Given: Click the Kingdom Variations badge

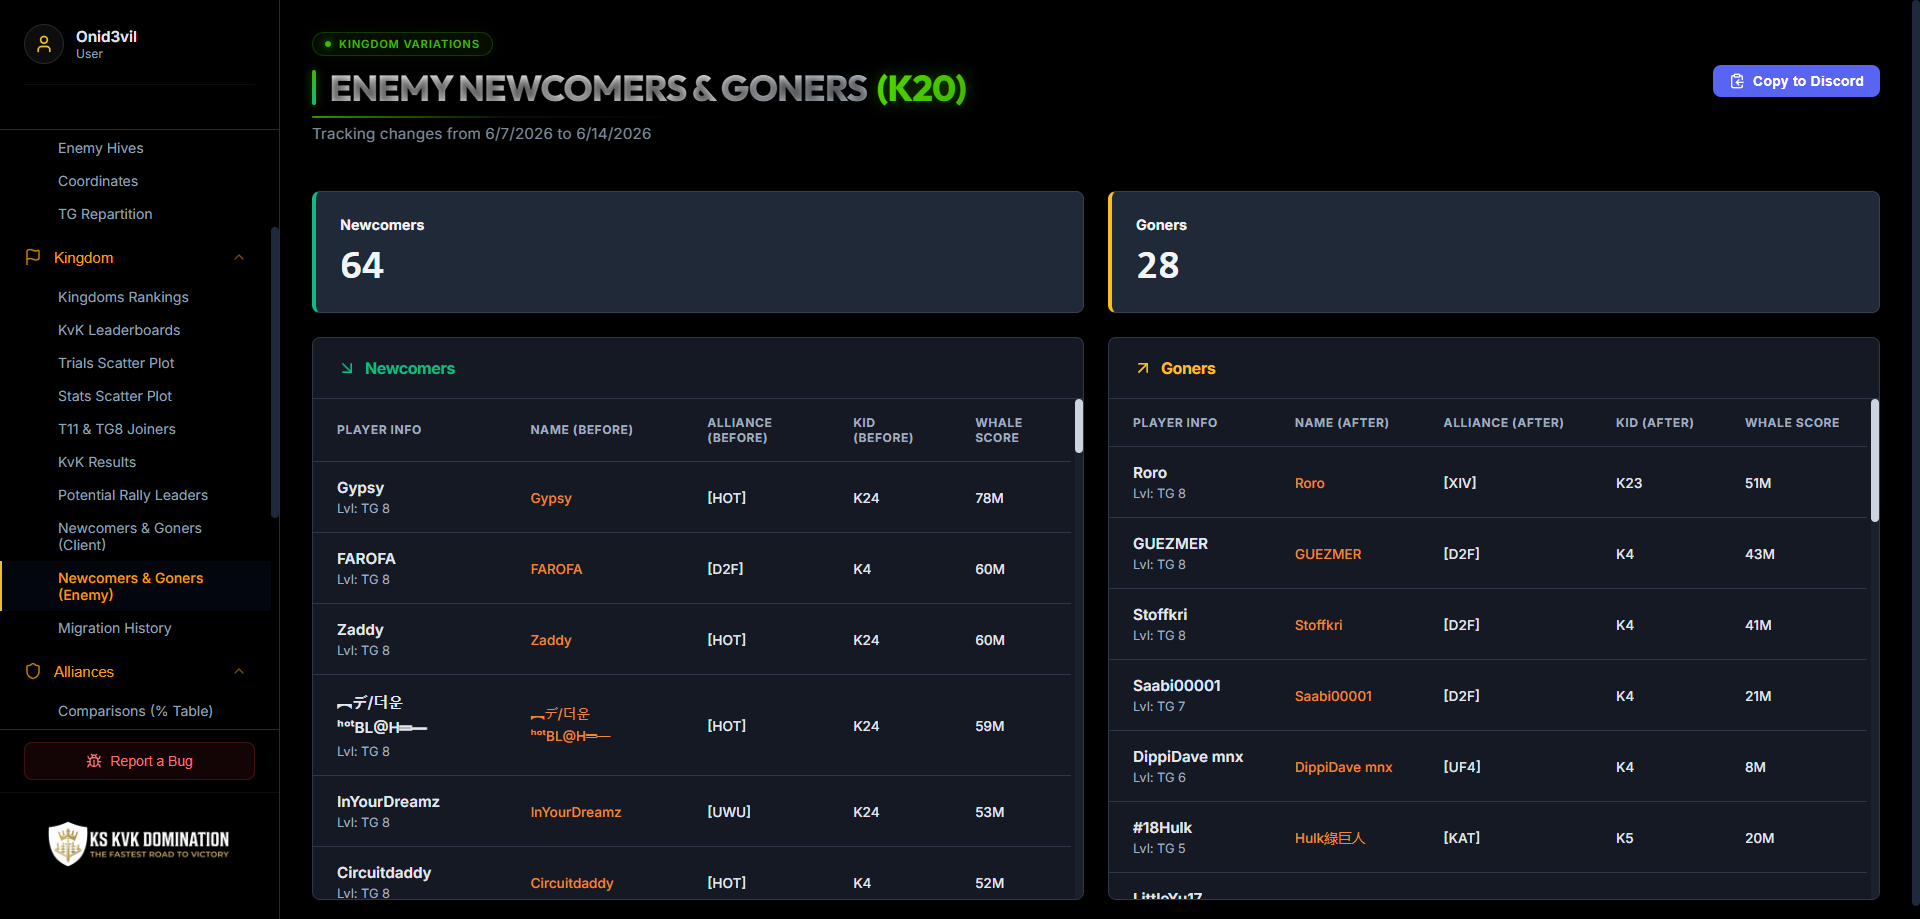Looking at the screenshot, I should (402, 44).
